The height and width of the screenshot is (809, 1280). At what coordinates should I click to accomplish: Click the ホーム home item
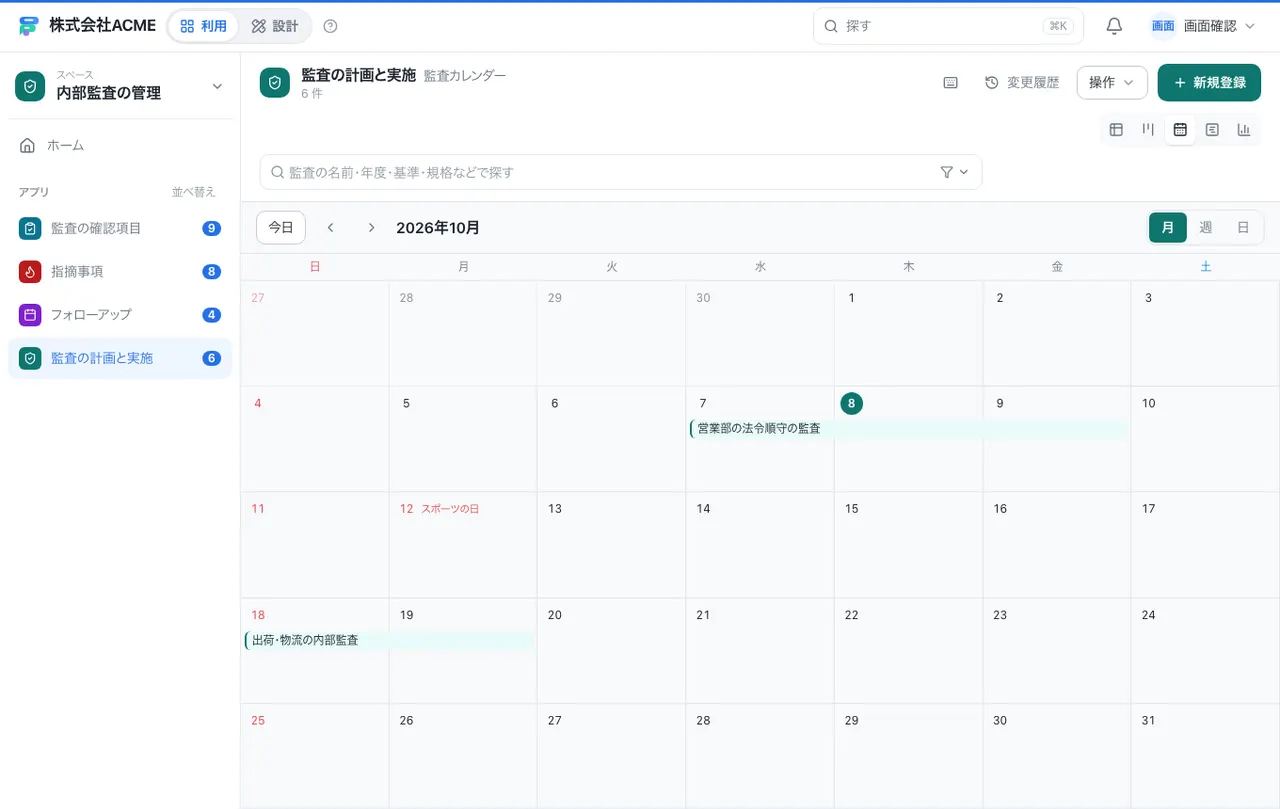[x=120, y=145]
